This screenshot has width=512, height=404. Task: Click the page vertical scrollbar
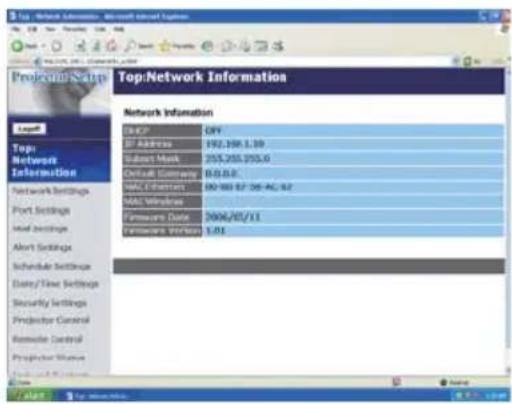(x=509, y=220)
